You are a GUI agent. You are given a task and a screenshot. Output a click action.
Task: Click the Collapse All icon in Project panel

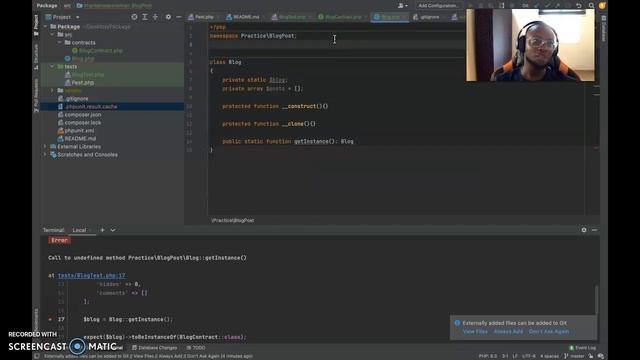[155, 17]
